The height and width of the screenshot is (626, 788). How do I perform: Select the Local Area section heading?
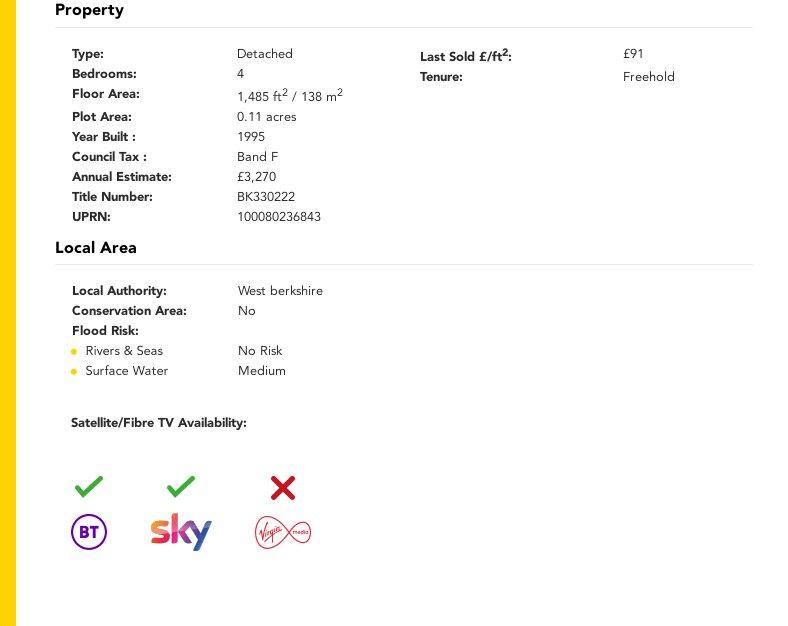pos(96,248)
